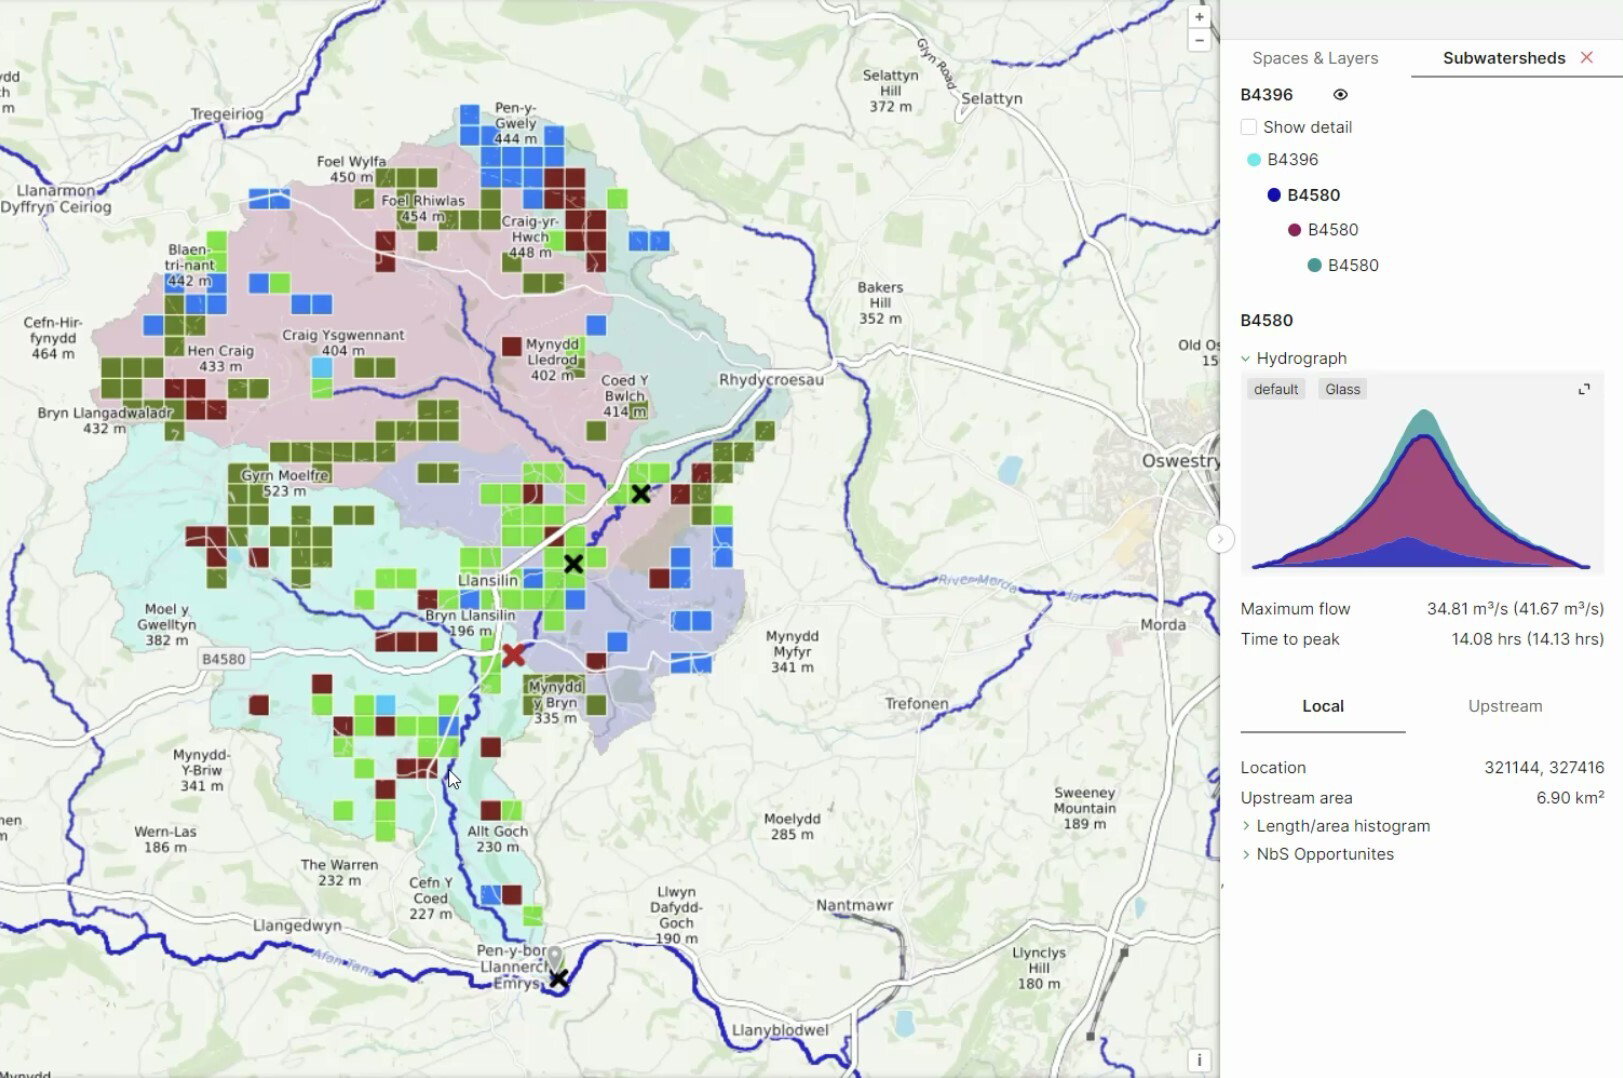Enable the Show detail checkbox
Screen dimensions: 1623x1078
(x=1248, y=127)
